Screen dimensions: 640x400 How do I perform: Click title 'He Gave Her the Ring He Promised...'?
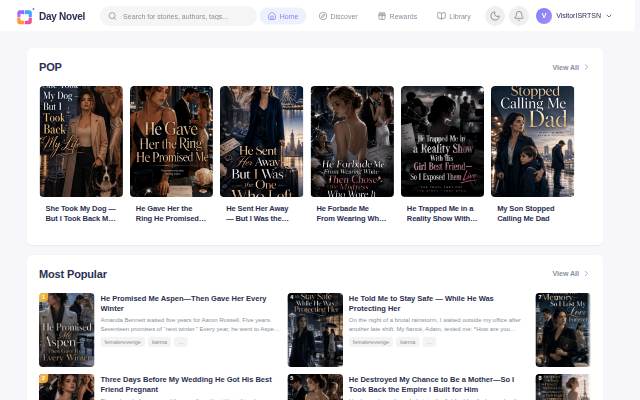(x=171, y=213)
